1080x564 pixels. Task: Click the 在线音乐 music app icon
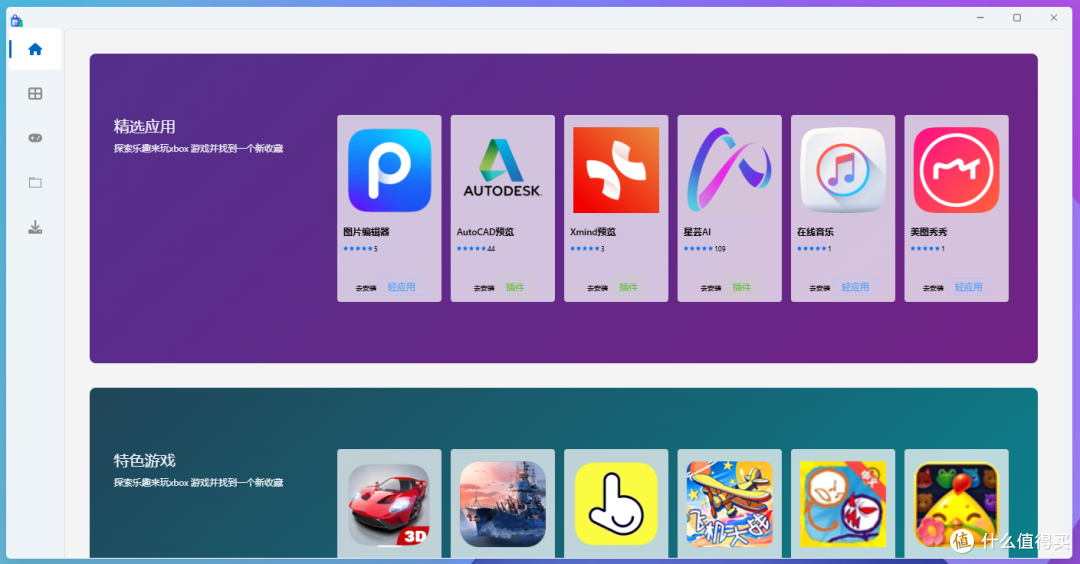(x=843, y=170)
